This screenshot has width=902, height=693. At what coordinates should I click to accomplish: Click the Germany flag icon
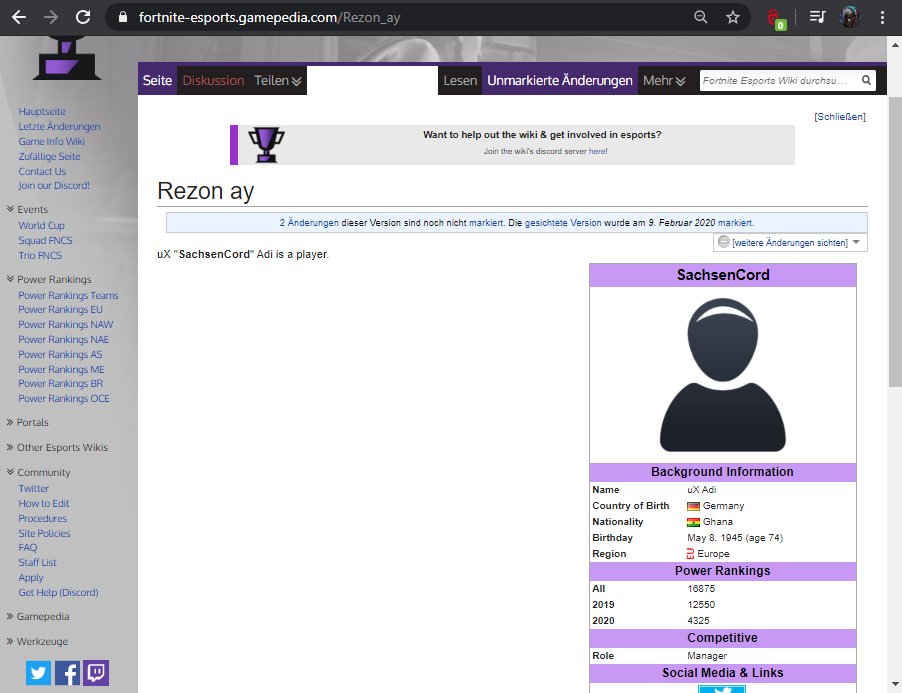(x=693, y=506)
